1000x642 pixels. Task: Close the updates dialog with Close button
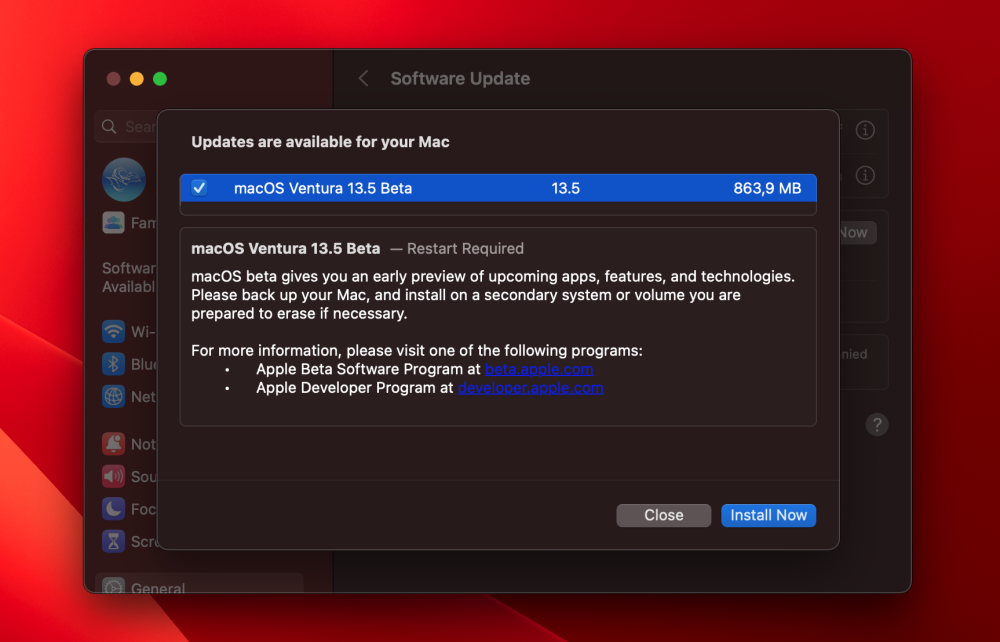point(663,515)
